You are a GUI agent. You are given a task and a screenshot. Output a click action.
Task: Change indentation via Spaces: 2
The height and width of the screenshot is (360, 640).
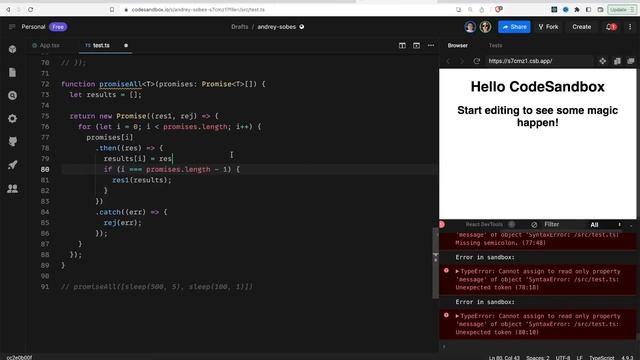tap(538, 358)
